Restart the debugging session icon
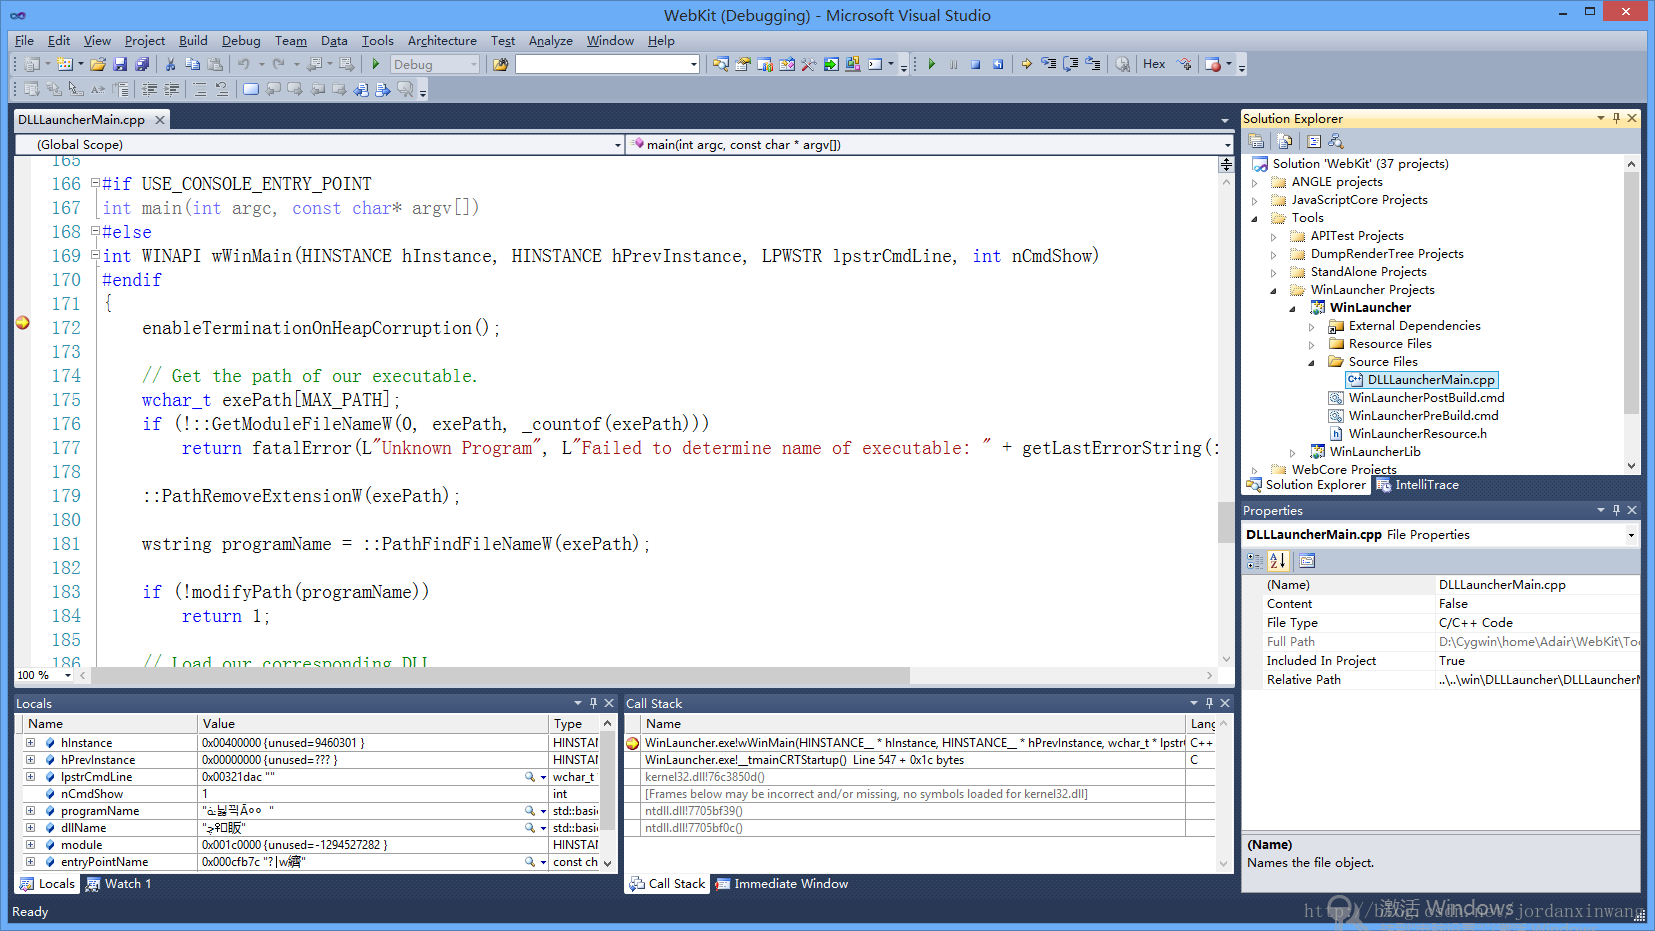The height and width of the screenshot is (931, 1655). coord(998,64)
